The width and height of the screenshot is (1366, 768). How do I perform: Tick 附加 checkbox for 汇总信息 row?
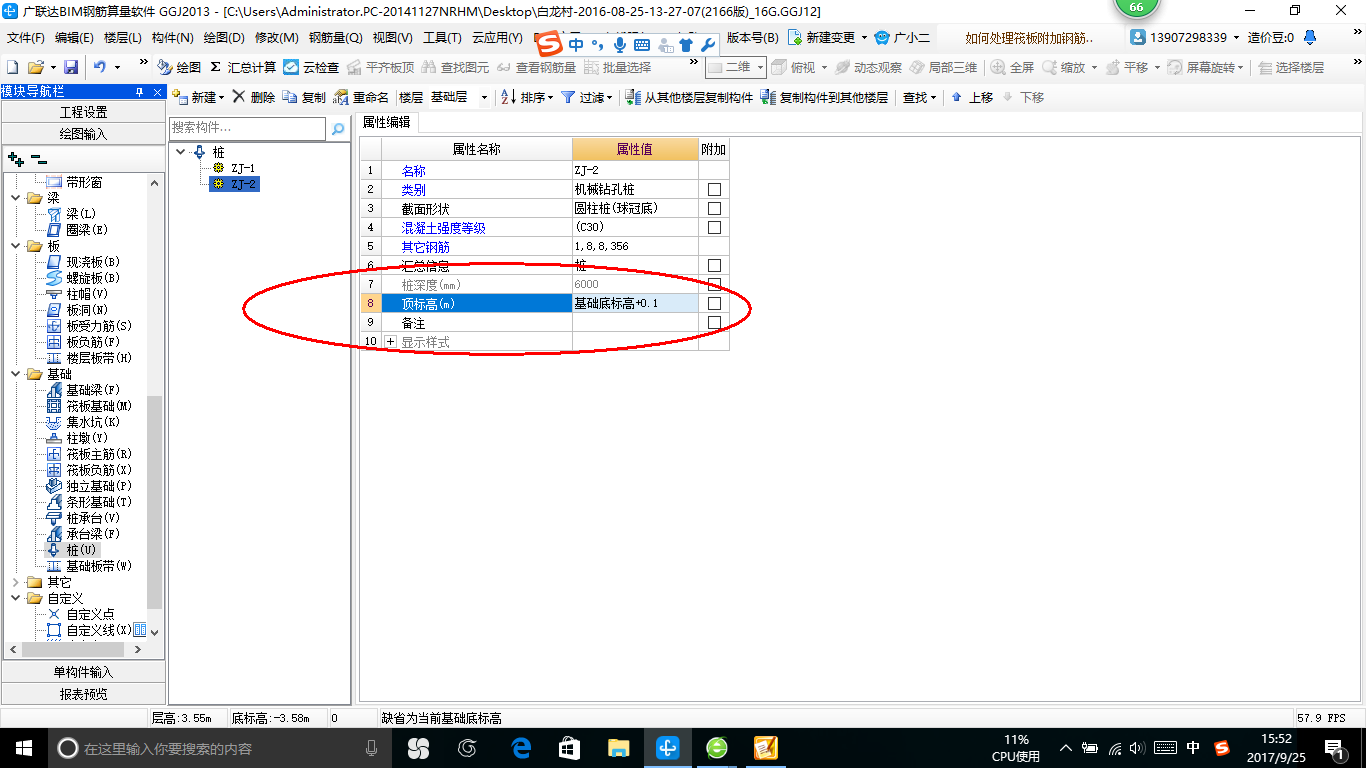[714, 266]
